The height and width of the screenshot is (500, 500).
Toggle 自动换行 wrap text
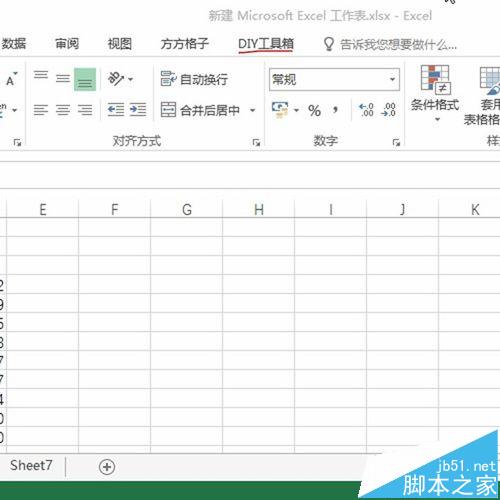click(194, 79)
